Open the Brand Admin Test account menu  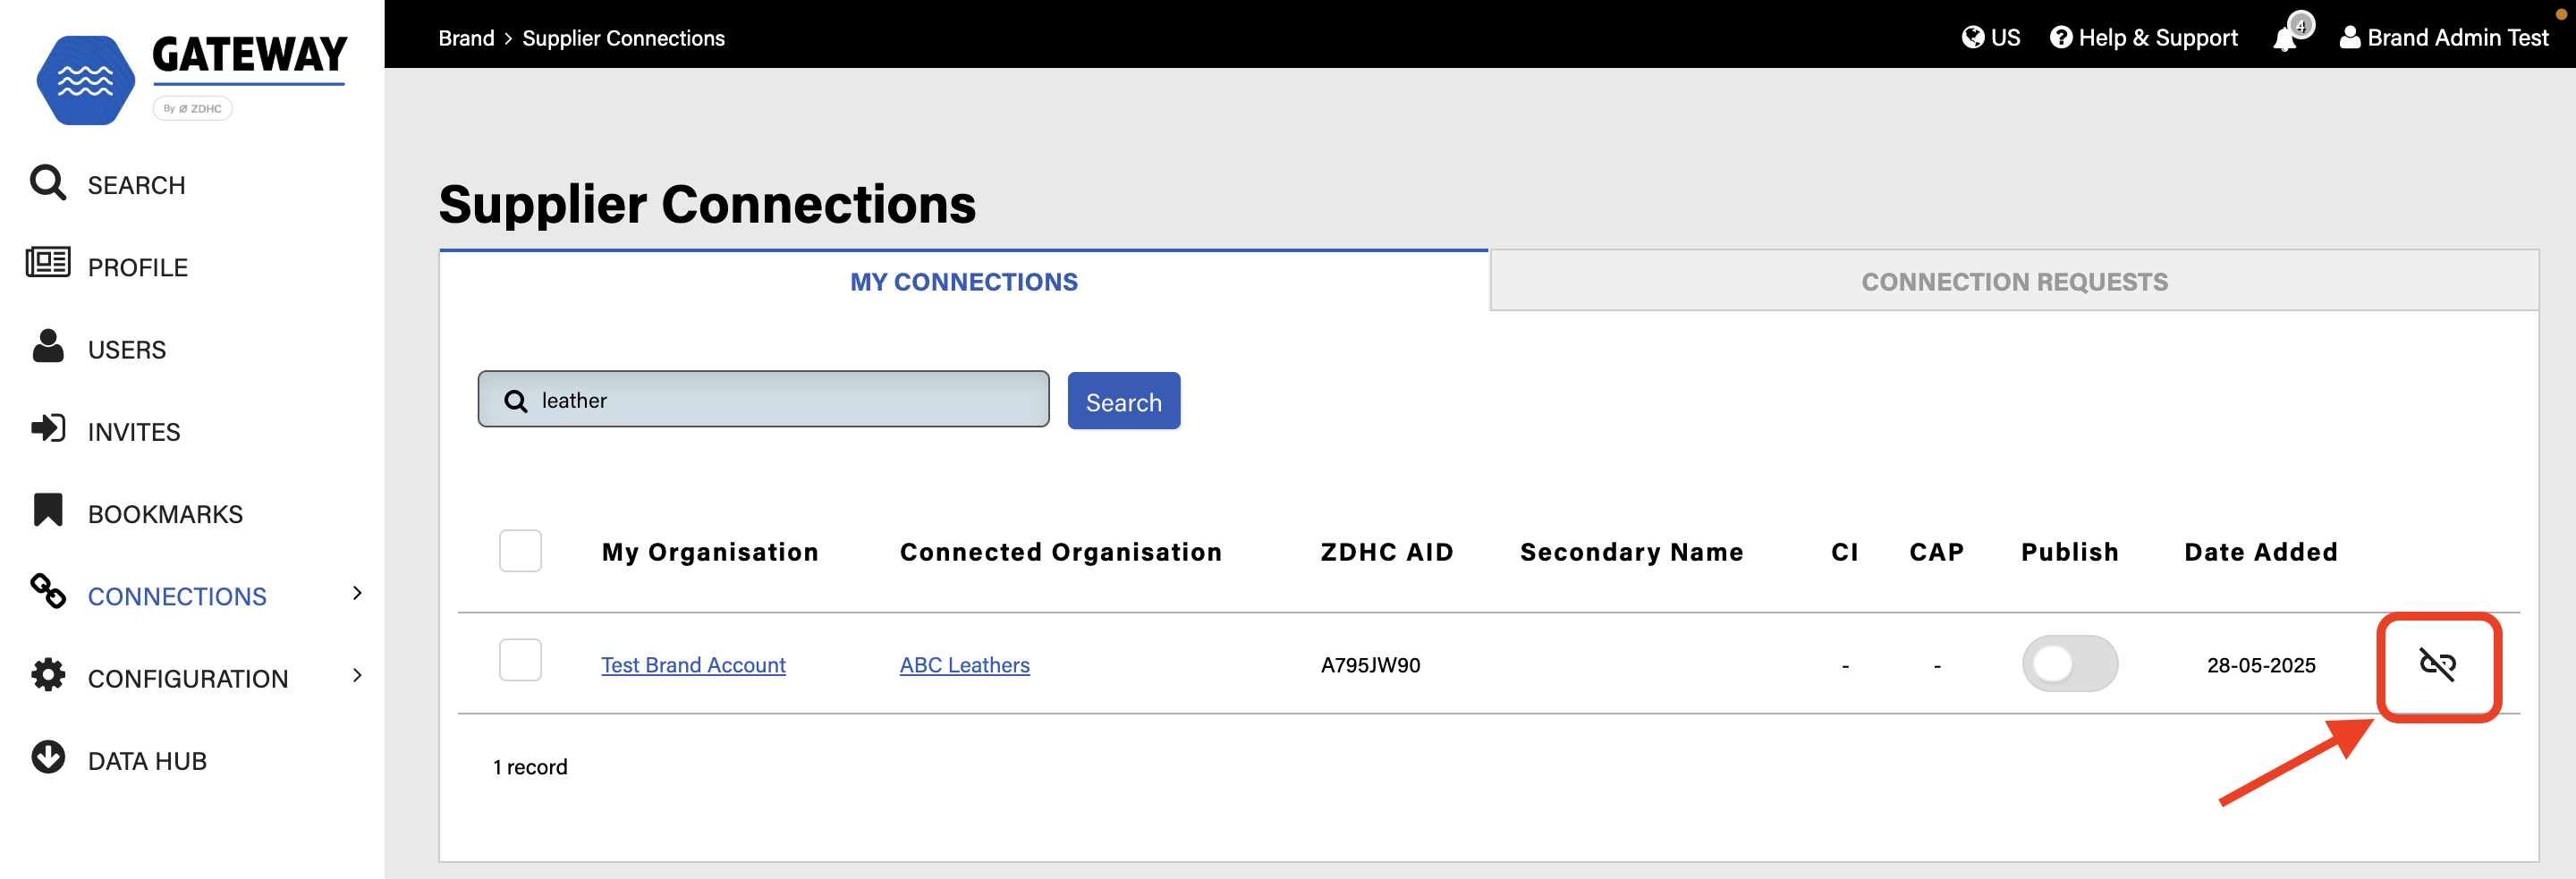2444,37
